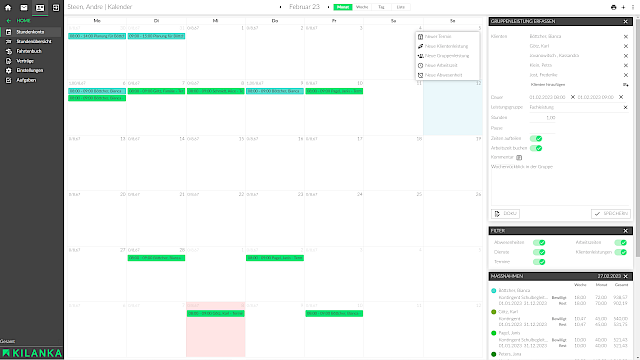Viewport: 640px width, 360px height.
Task: Toggle the Arbeitszeiten filter
Action: [x=620, y=242]
